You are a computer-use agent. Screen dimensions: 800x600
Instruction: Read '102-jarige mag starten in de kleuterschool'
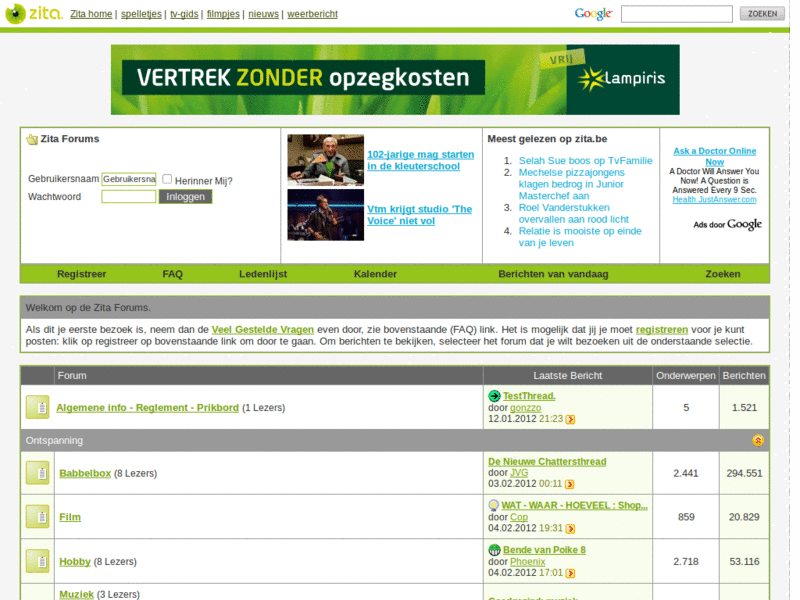click(x=420, y=160)
